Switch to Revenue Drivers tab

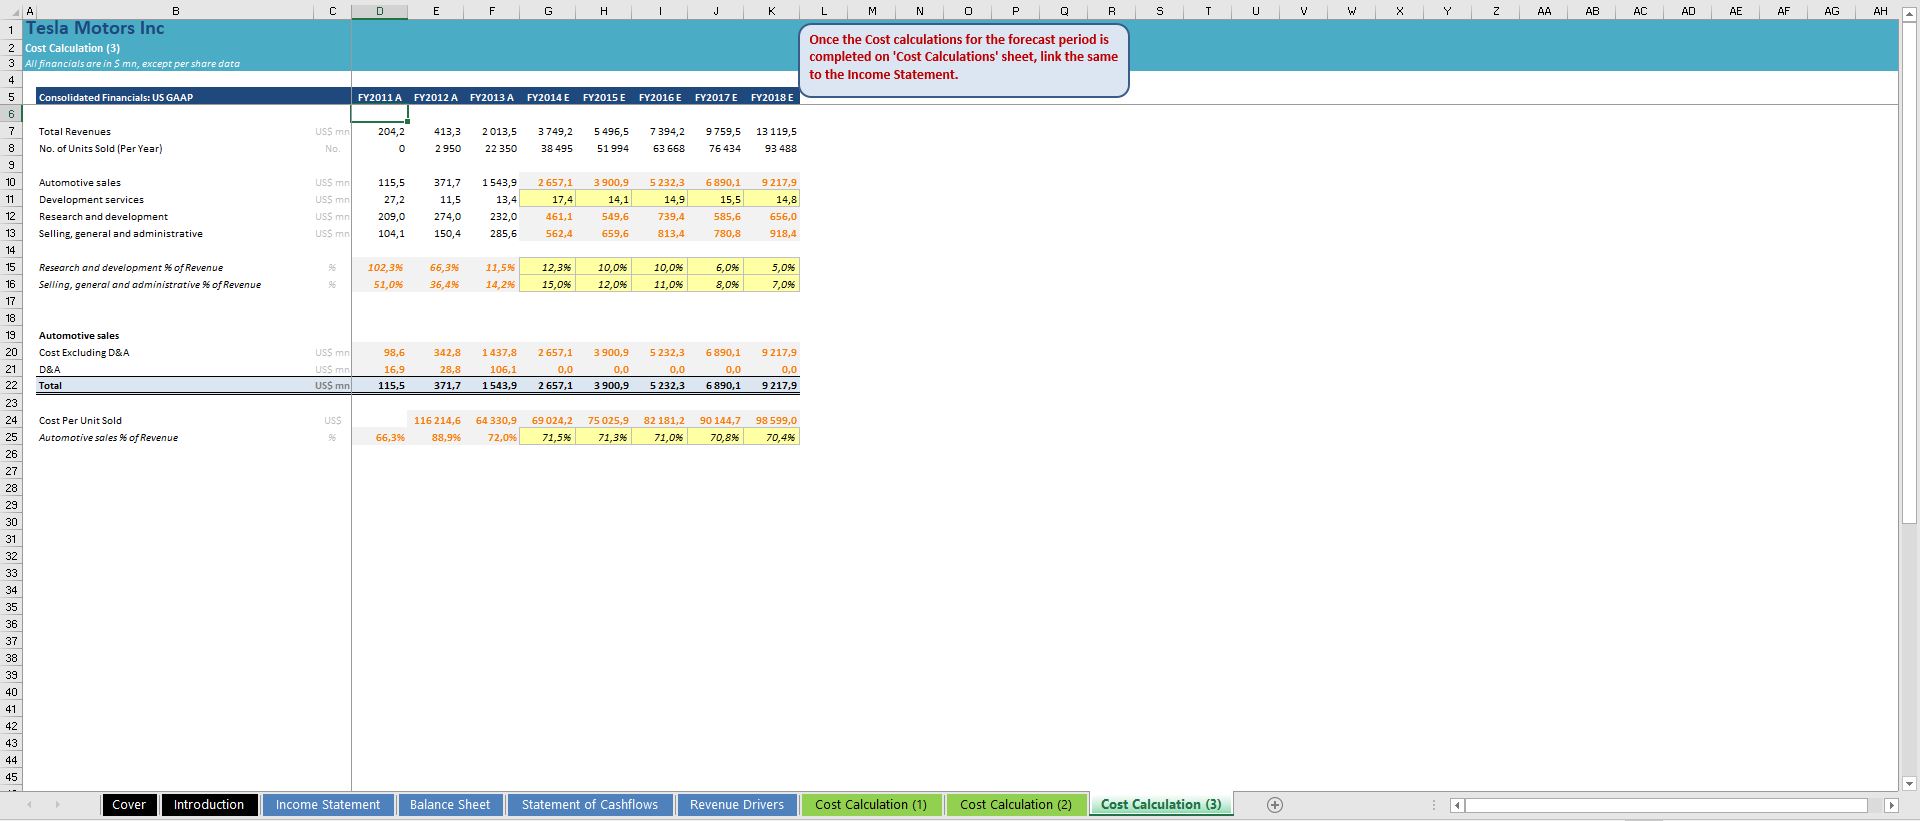click(737, 805)
